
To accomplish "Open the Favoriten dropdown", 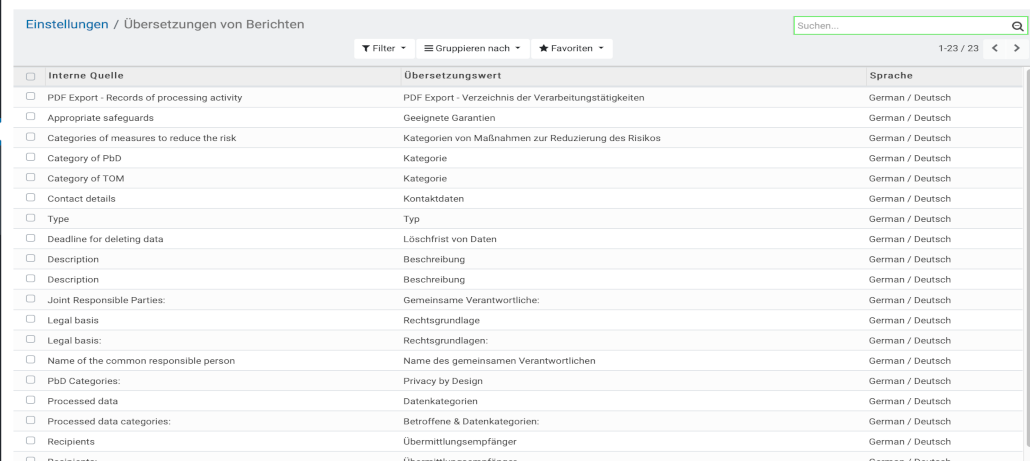I will [x=570, y=49].
